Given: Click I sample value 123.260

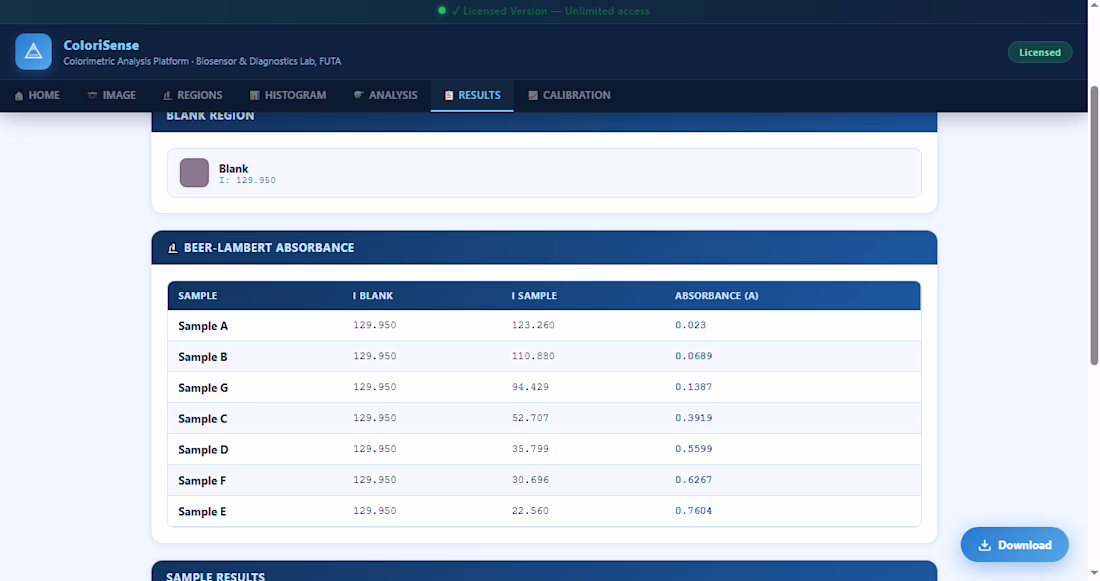Looking at the screenshot, I should point(533,325).
